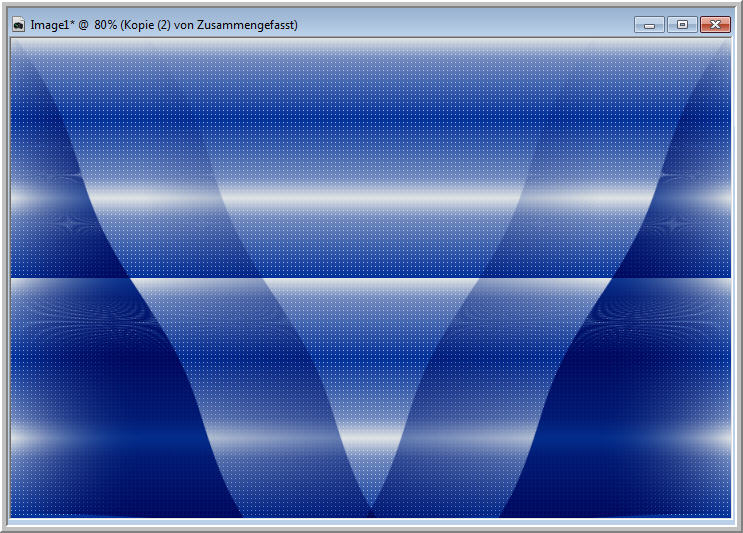Click the Image1 document icon in title bar
The height and width of the screenshot is (533, 743).
[x=18, y=25]
